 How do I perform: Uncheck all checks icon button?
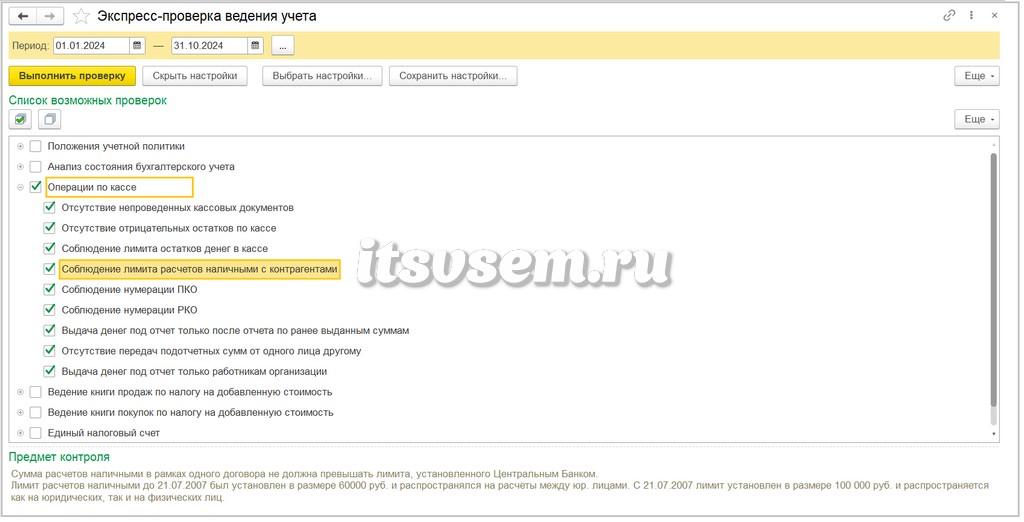point(50,120)
